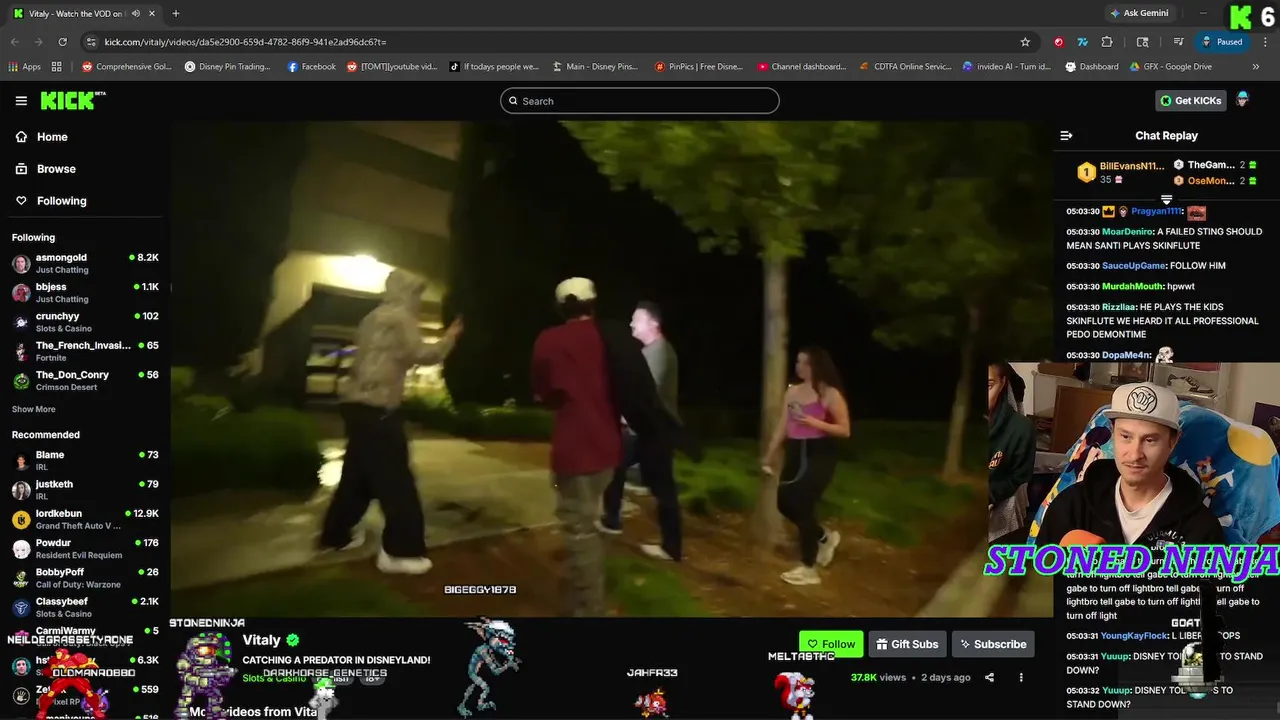Open the Kick hamburger sidebar menu
1280x720 pixels.
tap(21, 101)
